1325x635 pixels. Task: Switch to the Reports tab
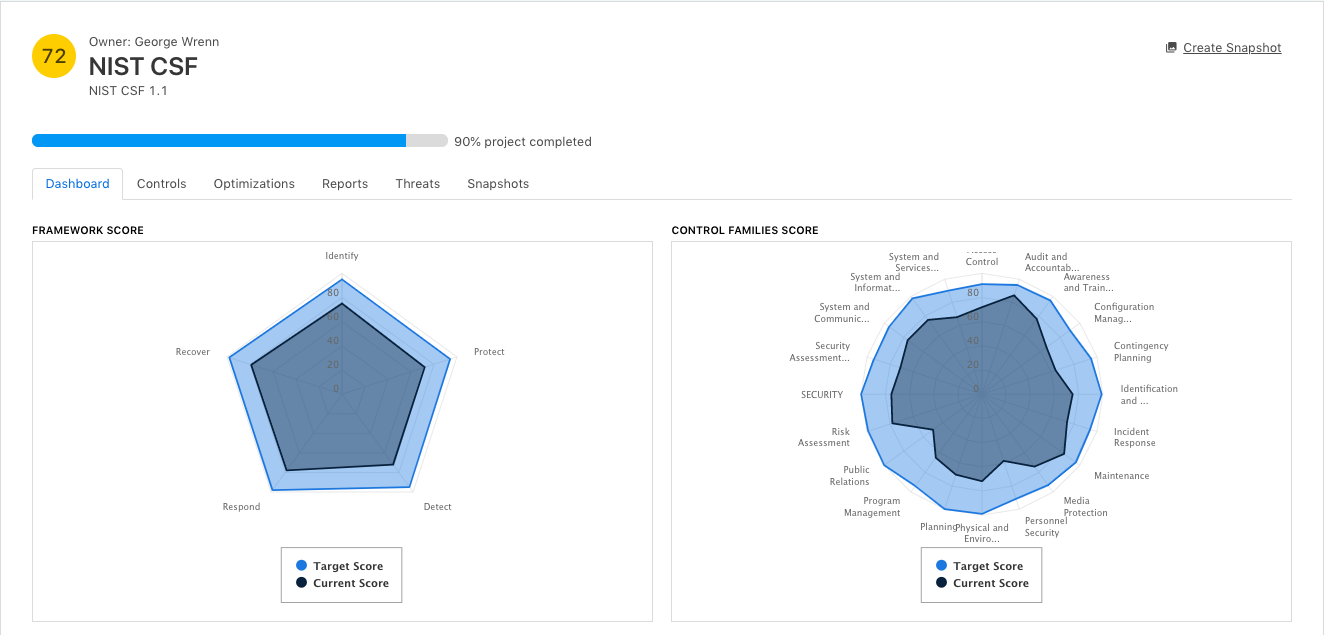click(x=344, y=183)
